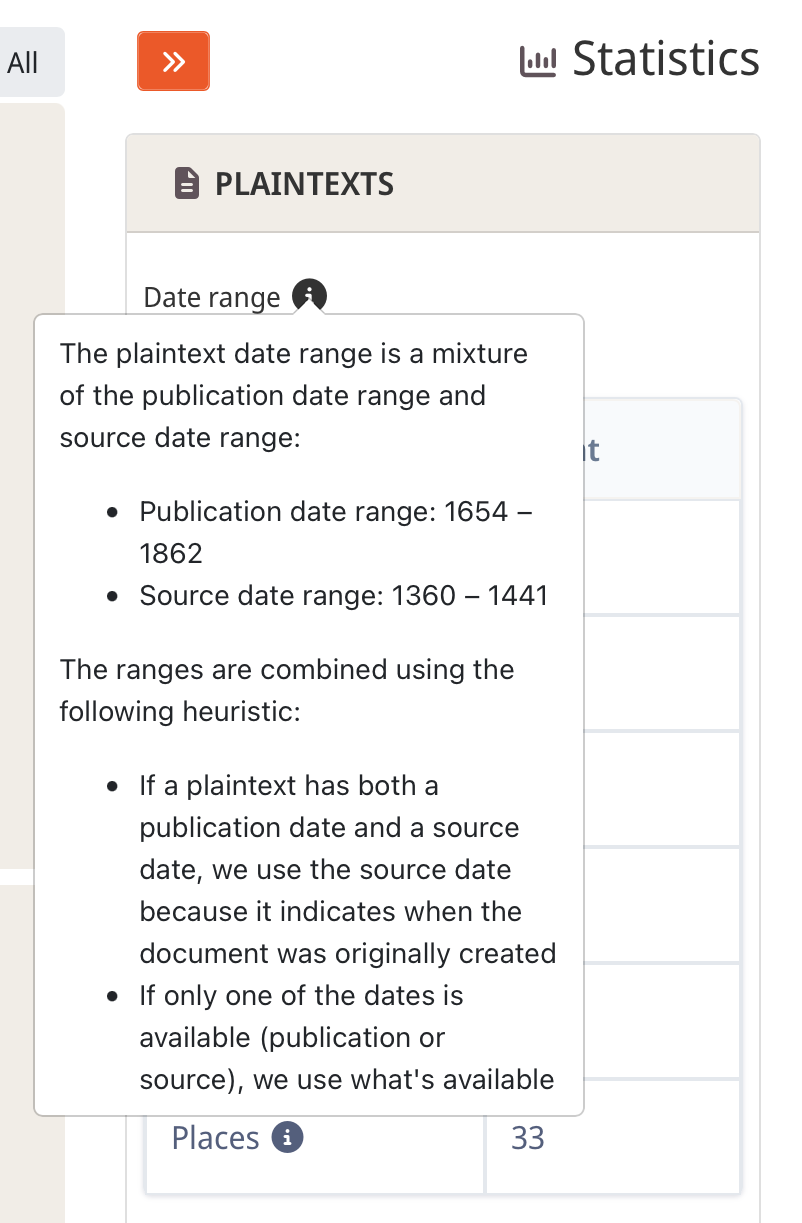Click the 'ranges are combined' heuristic sentence
The height and width of the screenshot is (1223, 802).
287,691
